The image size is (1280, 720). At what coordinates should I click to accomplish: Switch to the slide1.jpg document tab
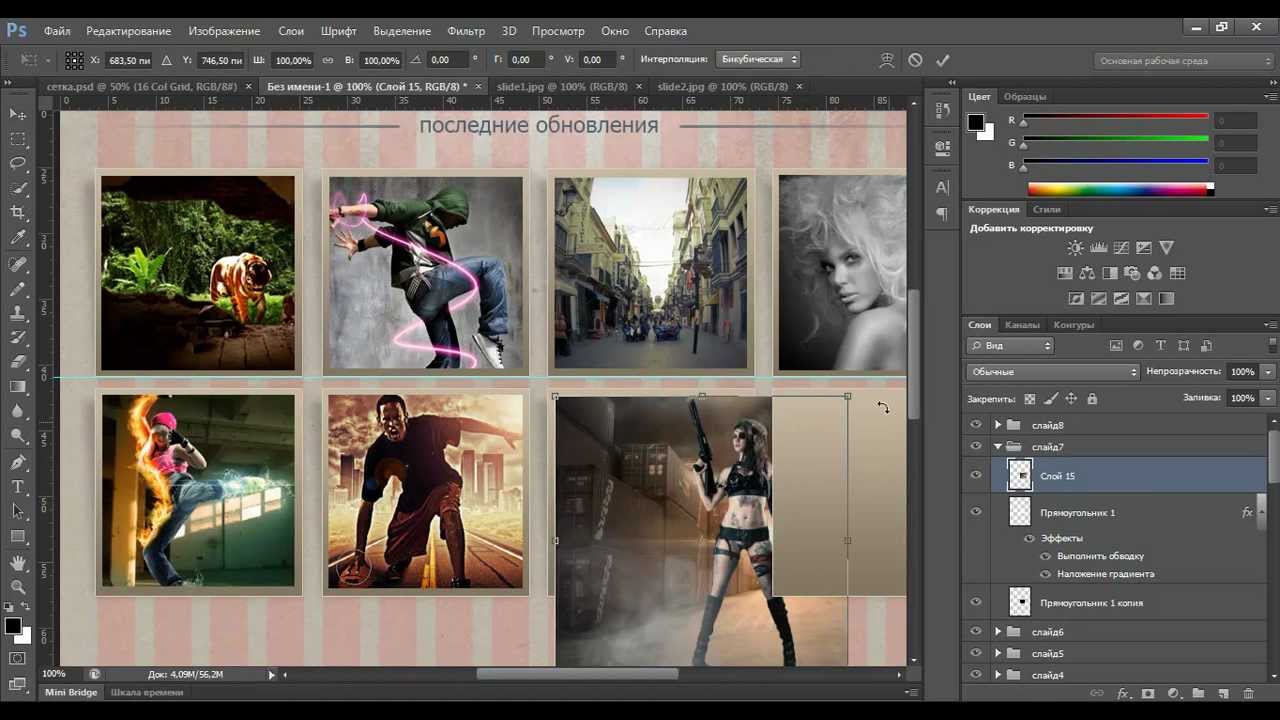[562, 87]
